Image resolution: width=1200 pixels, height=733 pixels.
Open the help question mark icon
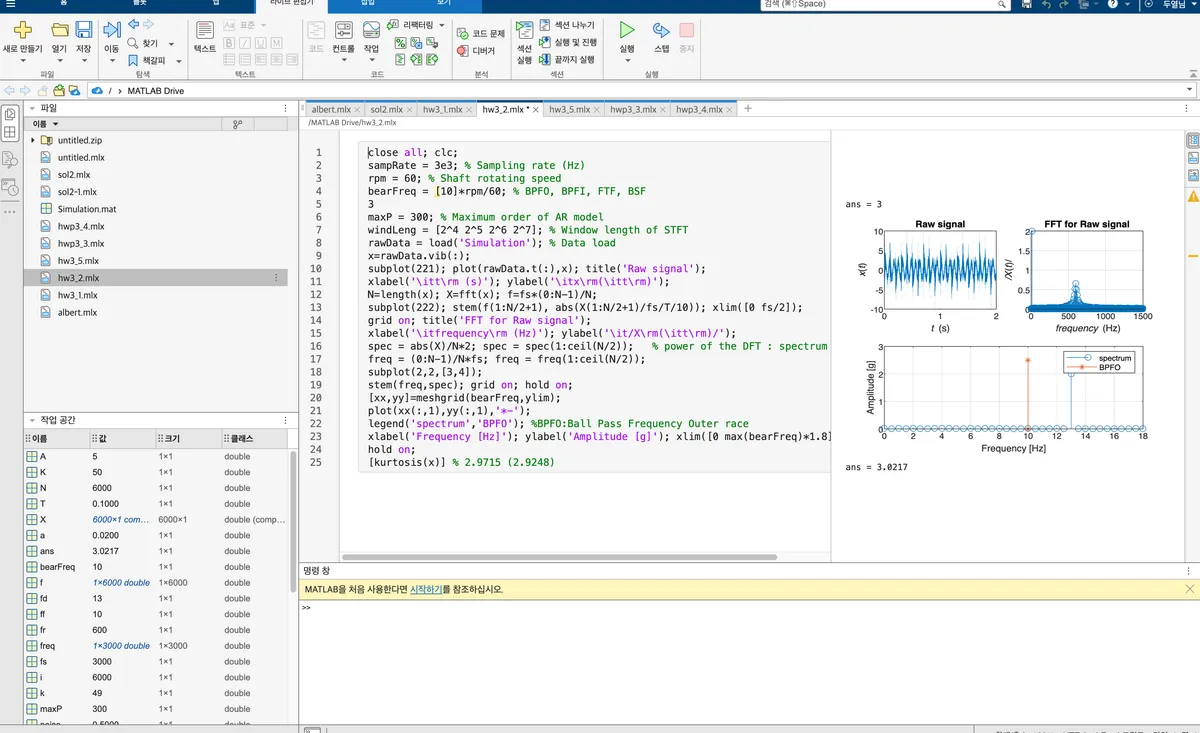tap(1112, 5)
